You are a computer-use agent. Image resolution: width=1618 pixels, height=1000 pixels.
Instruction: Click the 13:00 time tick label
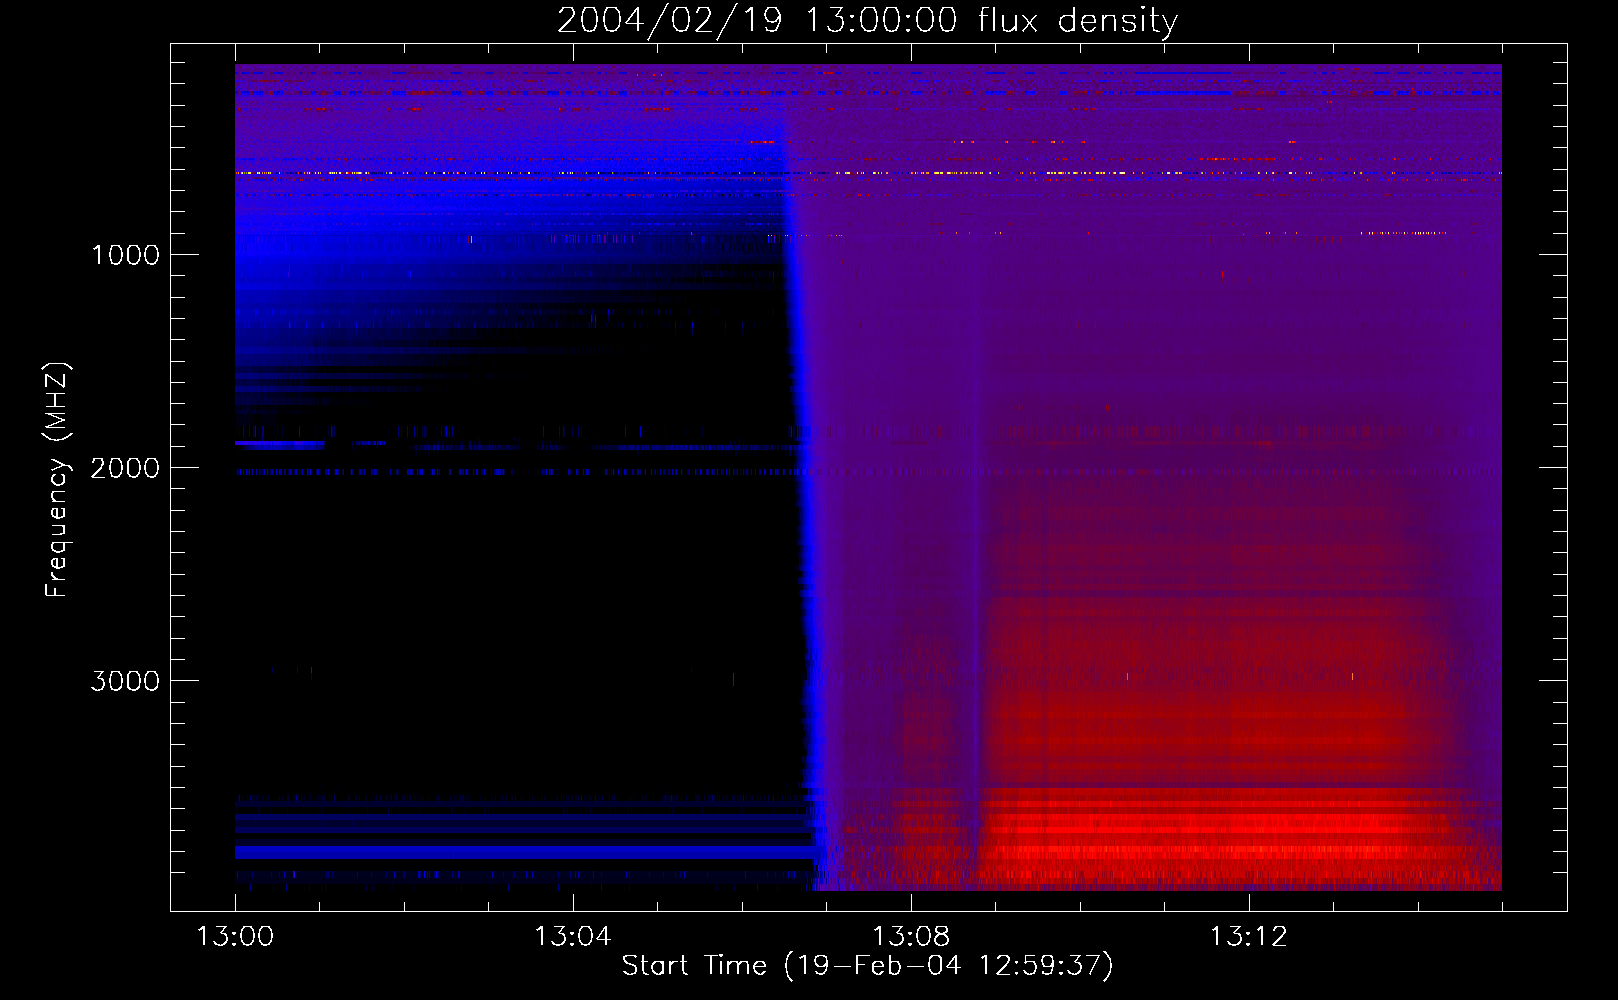[x=235, y=937]
